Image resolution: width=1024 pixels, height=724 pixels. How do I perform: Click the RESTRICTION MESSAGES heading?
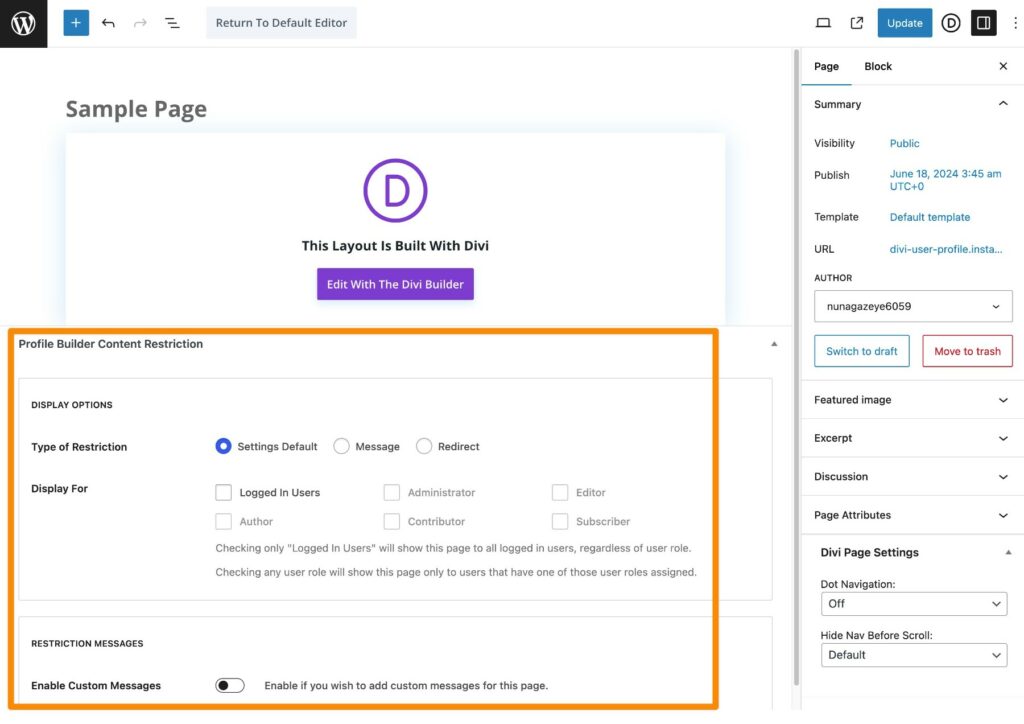[x=87, y=644]
